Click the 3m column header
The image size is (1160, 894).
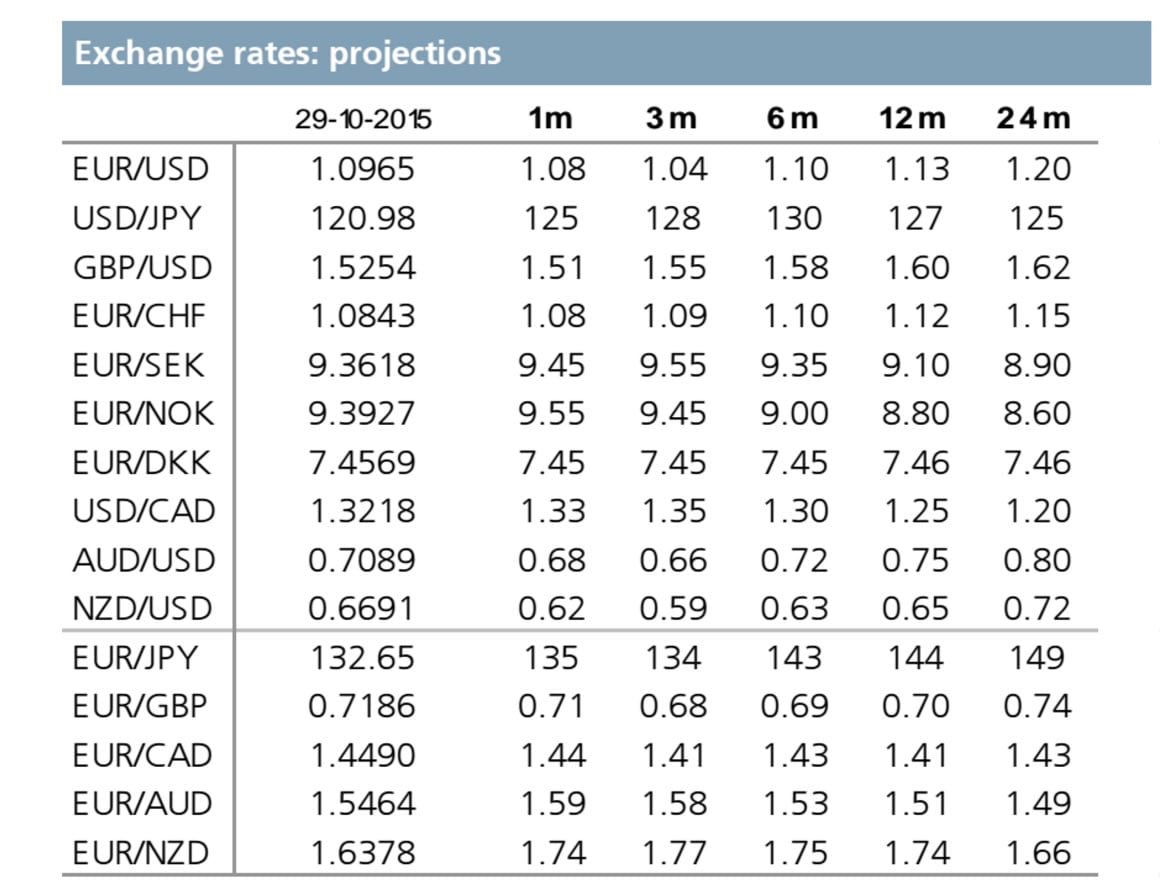coord(671,119)
